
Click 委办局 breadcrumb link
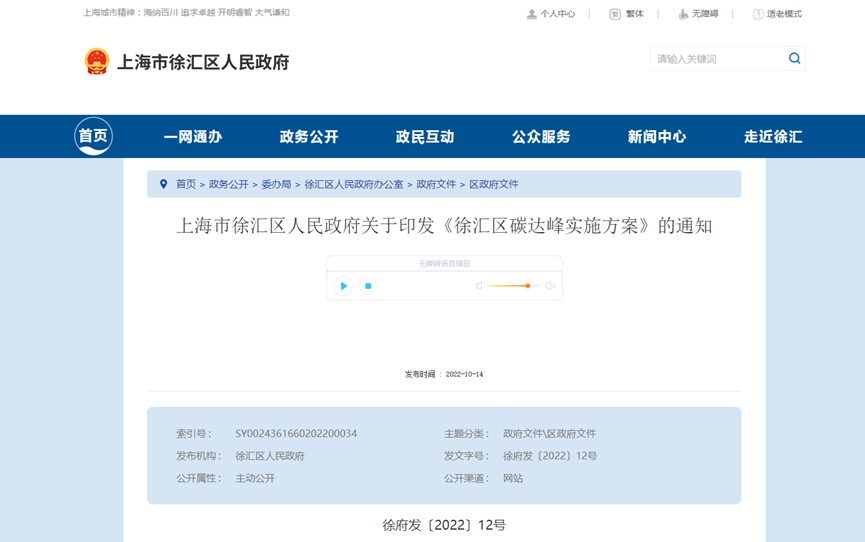[276, 184]
